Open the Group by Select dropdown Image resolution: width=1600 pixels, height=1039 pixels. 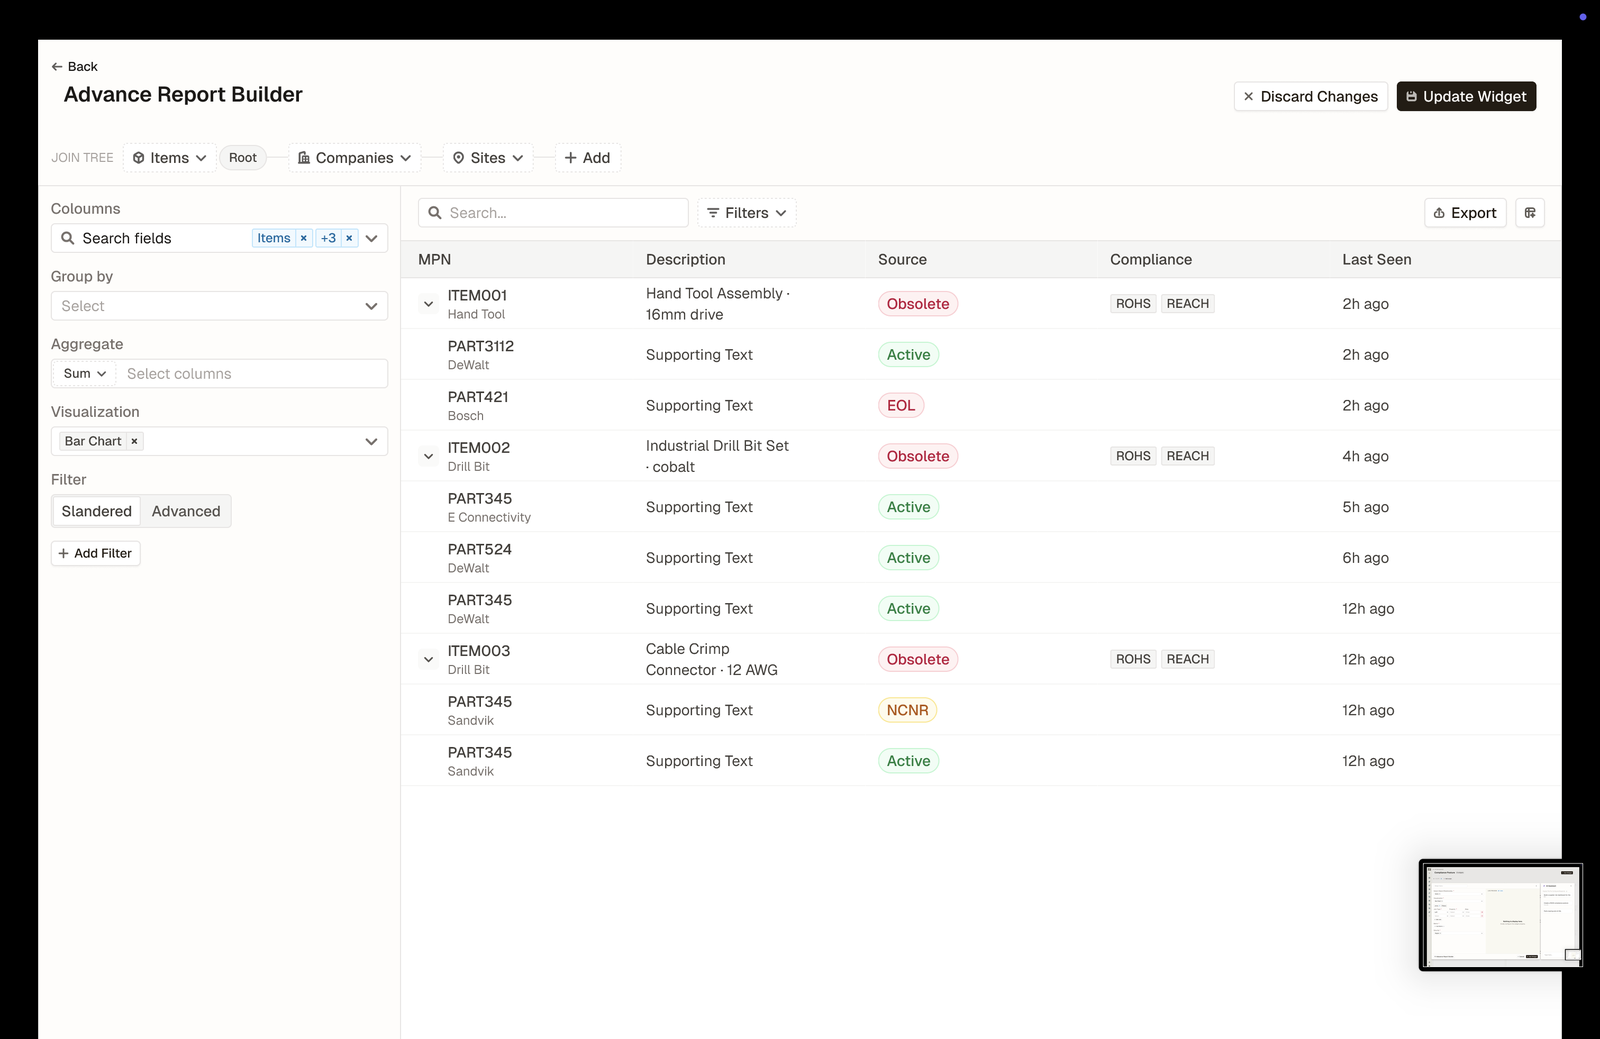pyautogui.click(x=219, y=306)
